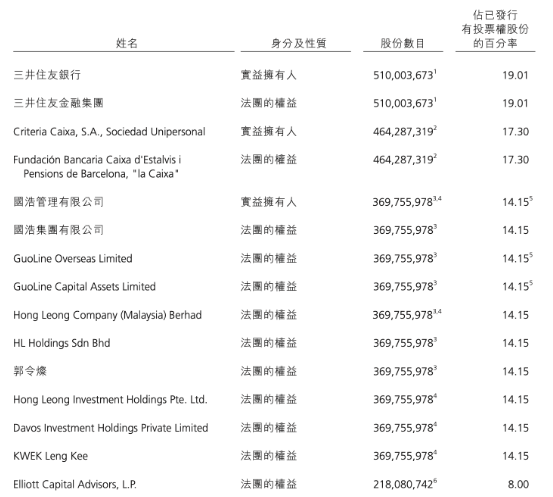Click the 股份數目 column header
Screen dimensions: 553x497
point(402,43)
